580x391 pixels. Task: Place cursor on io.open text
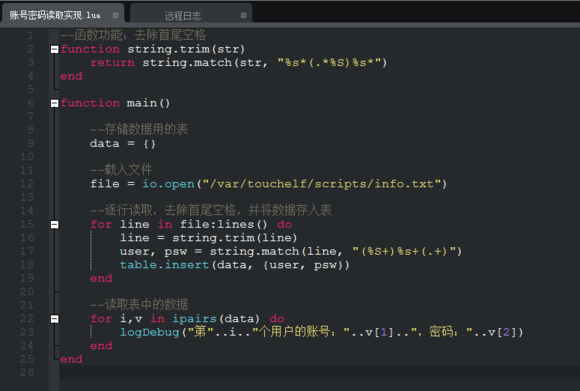click(168, 184)
